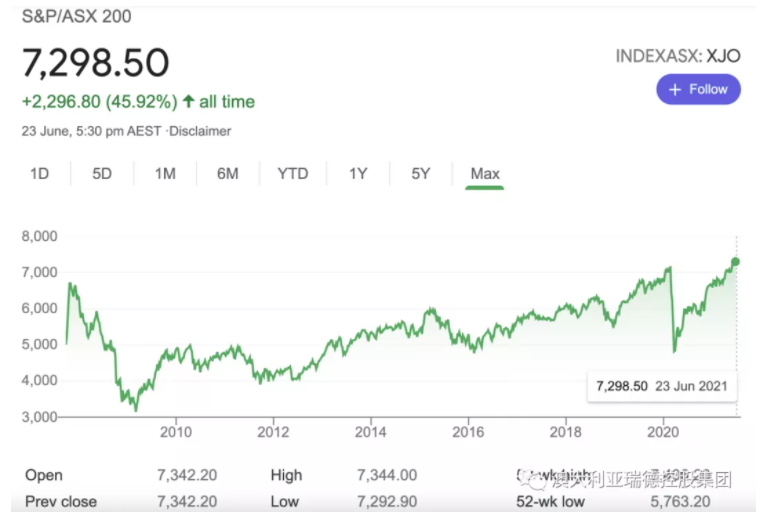764x516 pixels.
Task: Switch to the 1D time range
Action: point(39,173)
